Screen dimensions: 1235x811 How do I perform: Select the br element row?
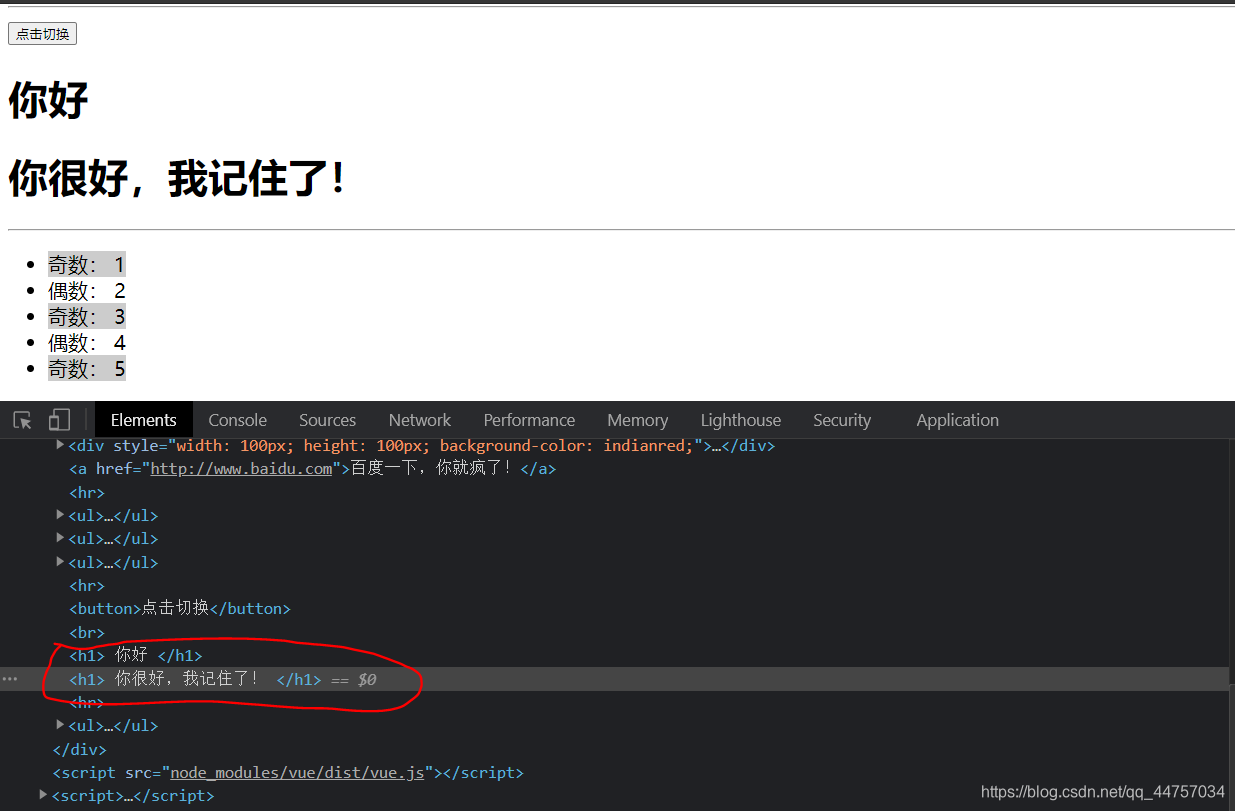pyautogui.click(x=87, y=632)
